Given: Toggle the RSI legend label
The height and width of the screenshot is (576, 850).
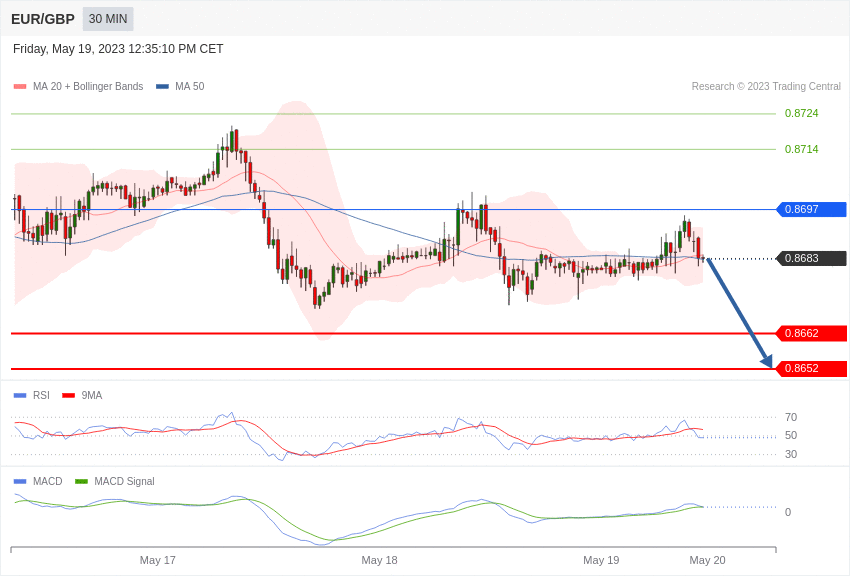Looking at the screenshot, I should [x=41, y=396].
